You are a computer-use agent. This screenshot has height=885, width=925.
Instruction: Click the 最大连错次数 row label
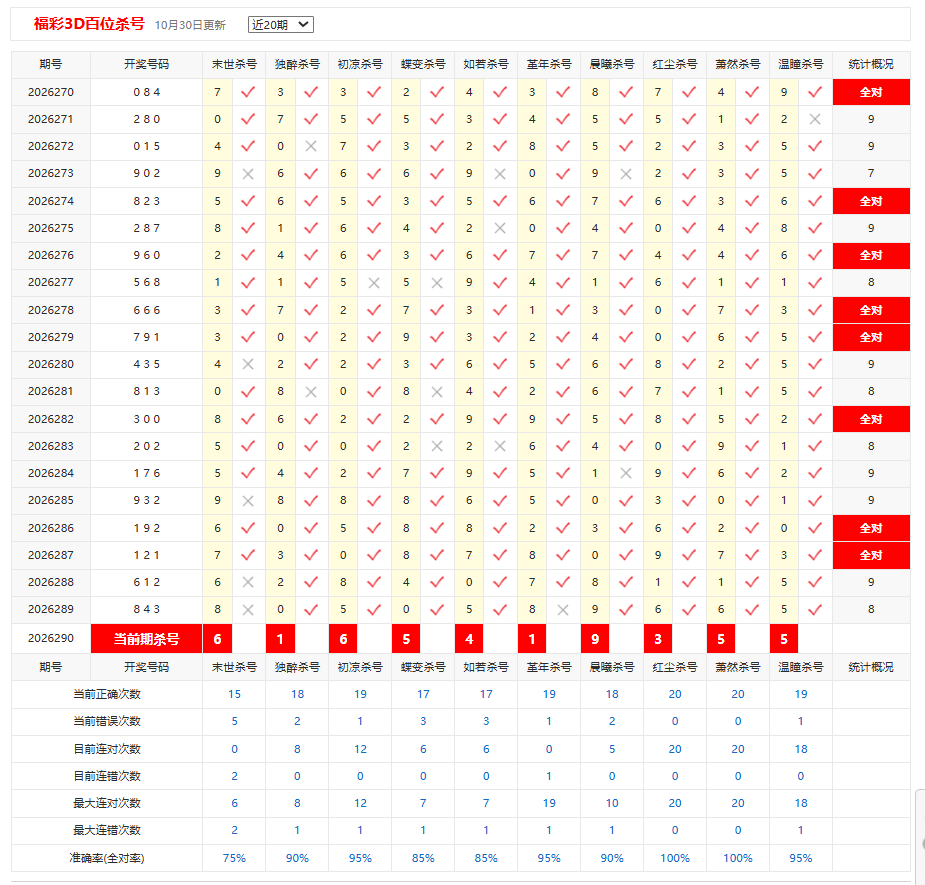107,831
